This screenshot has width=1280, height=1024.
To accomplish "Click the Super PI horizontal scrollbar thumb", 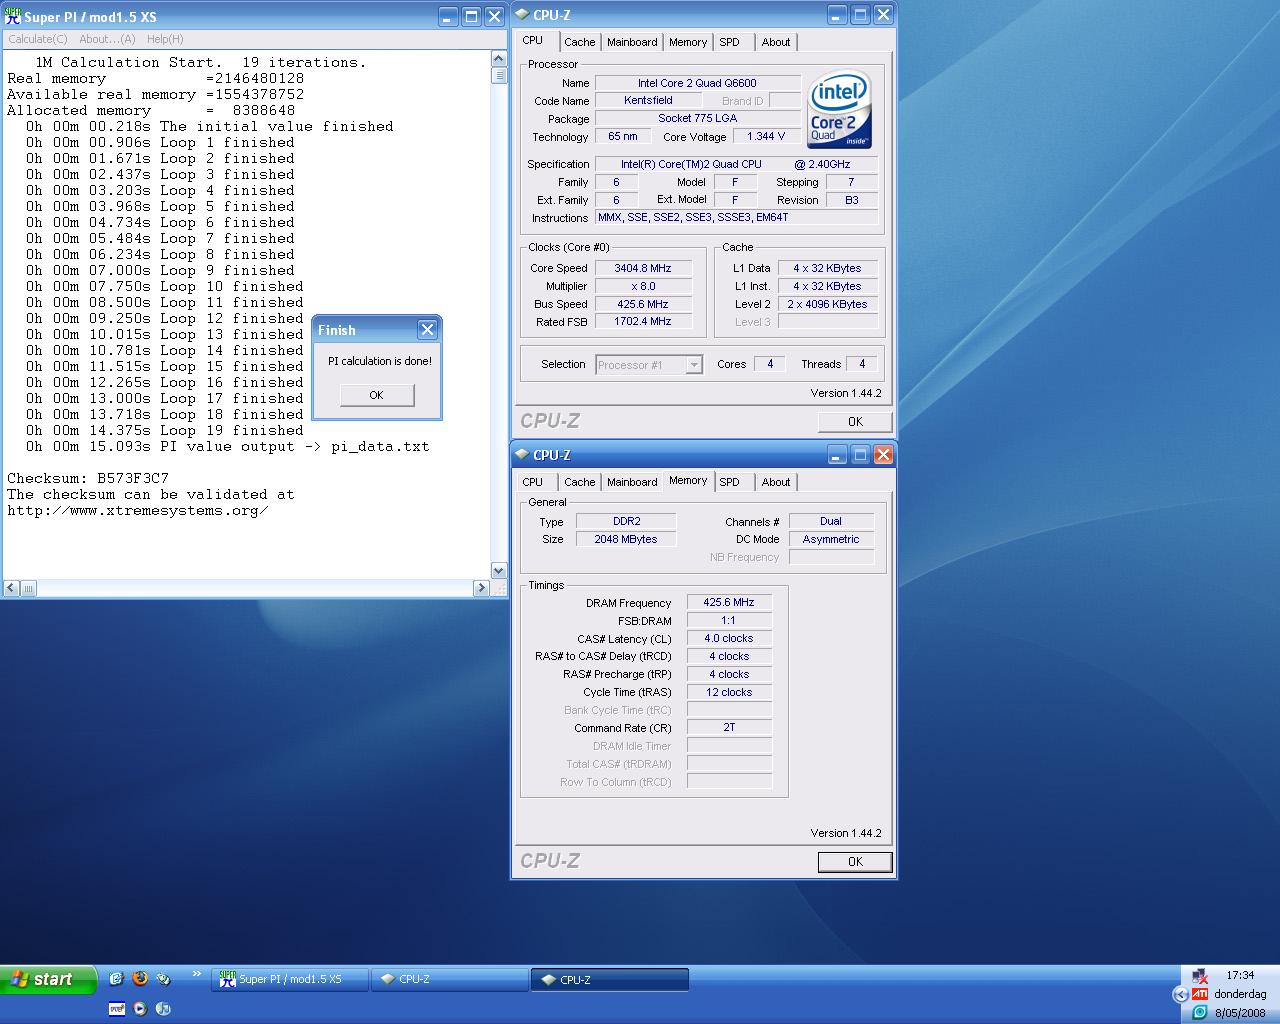I will pos(28,588).
